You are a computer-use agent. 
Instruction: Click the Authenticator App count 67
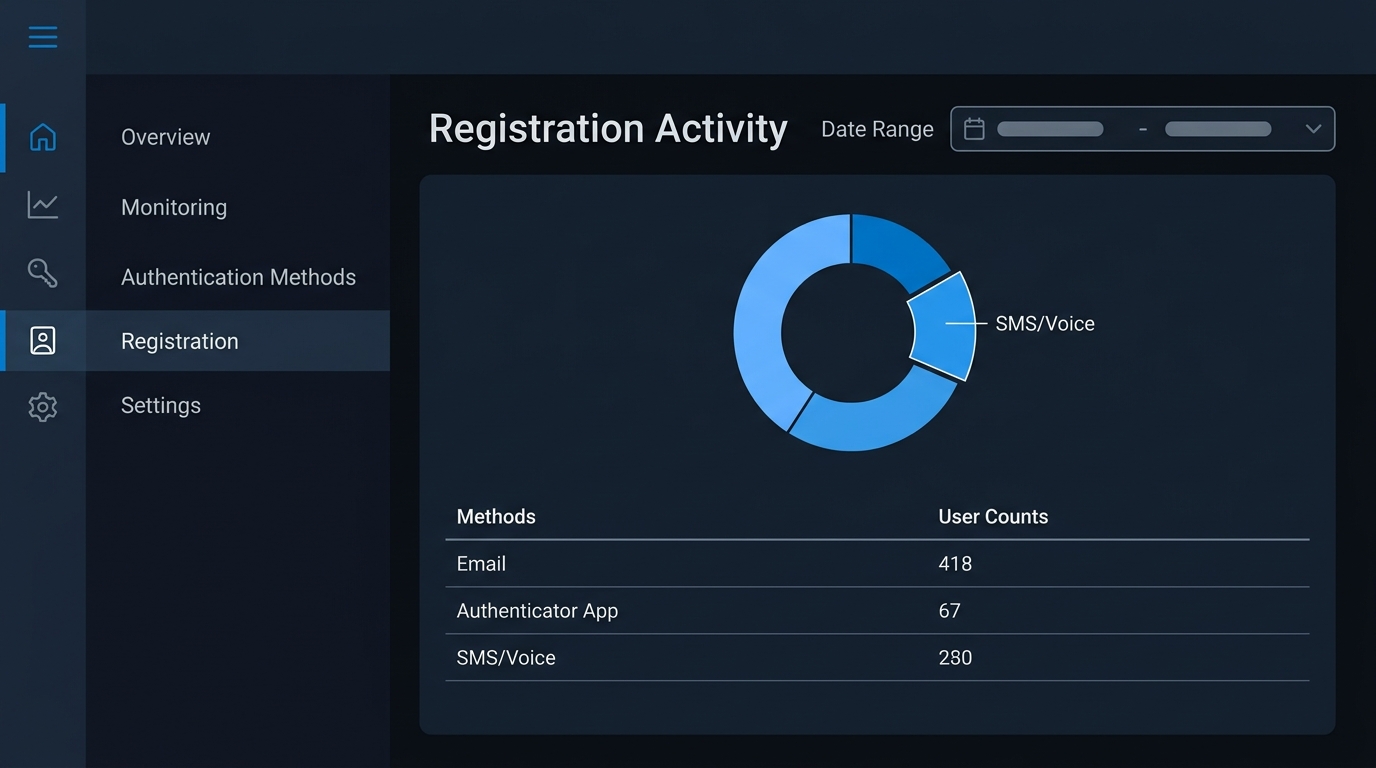click(x=949, y=611)
